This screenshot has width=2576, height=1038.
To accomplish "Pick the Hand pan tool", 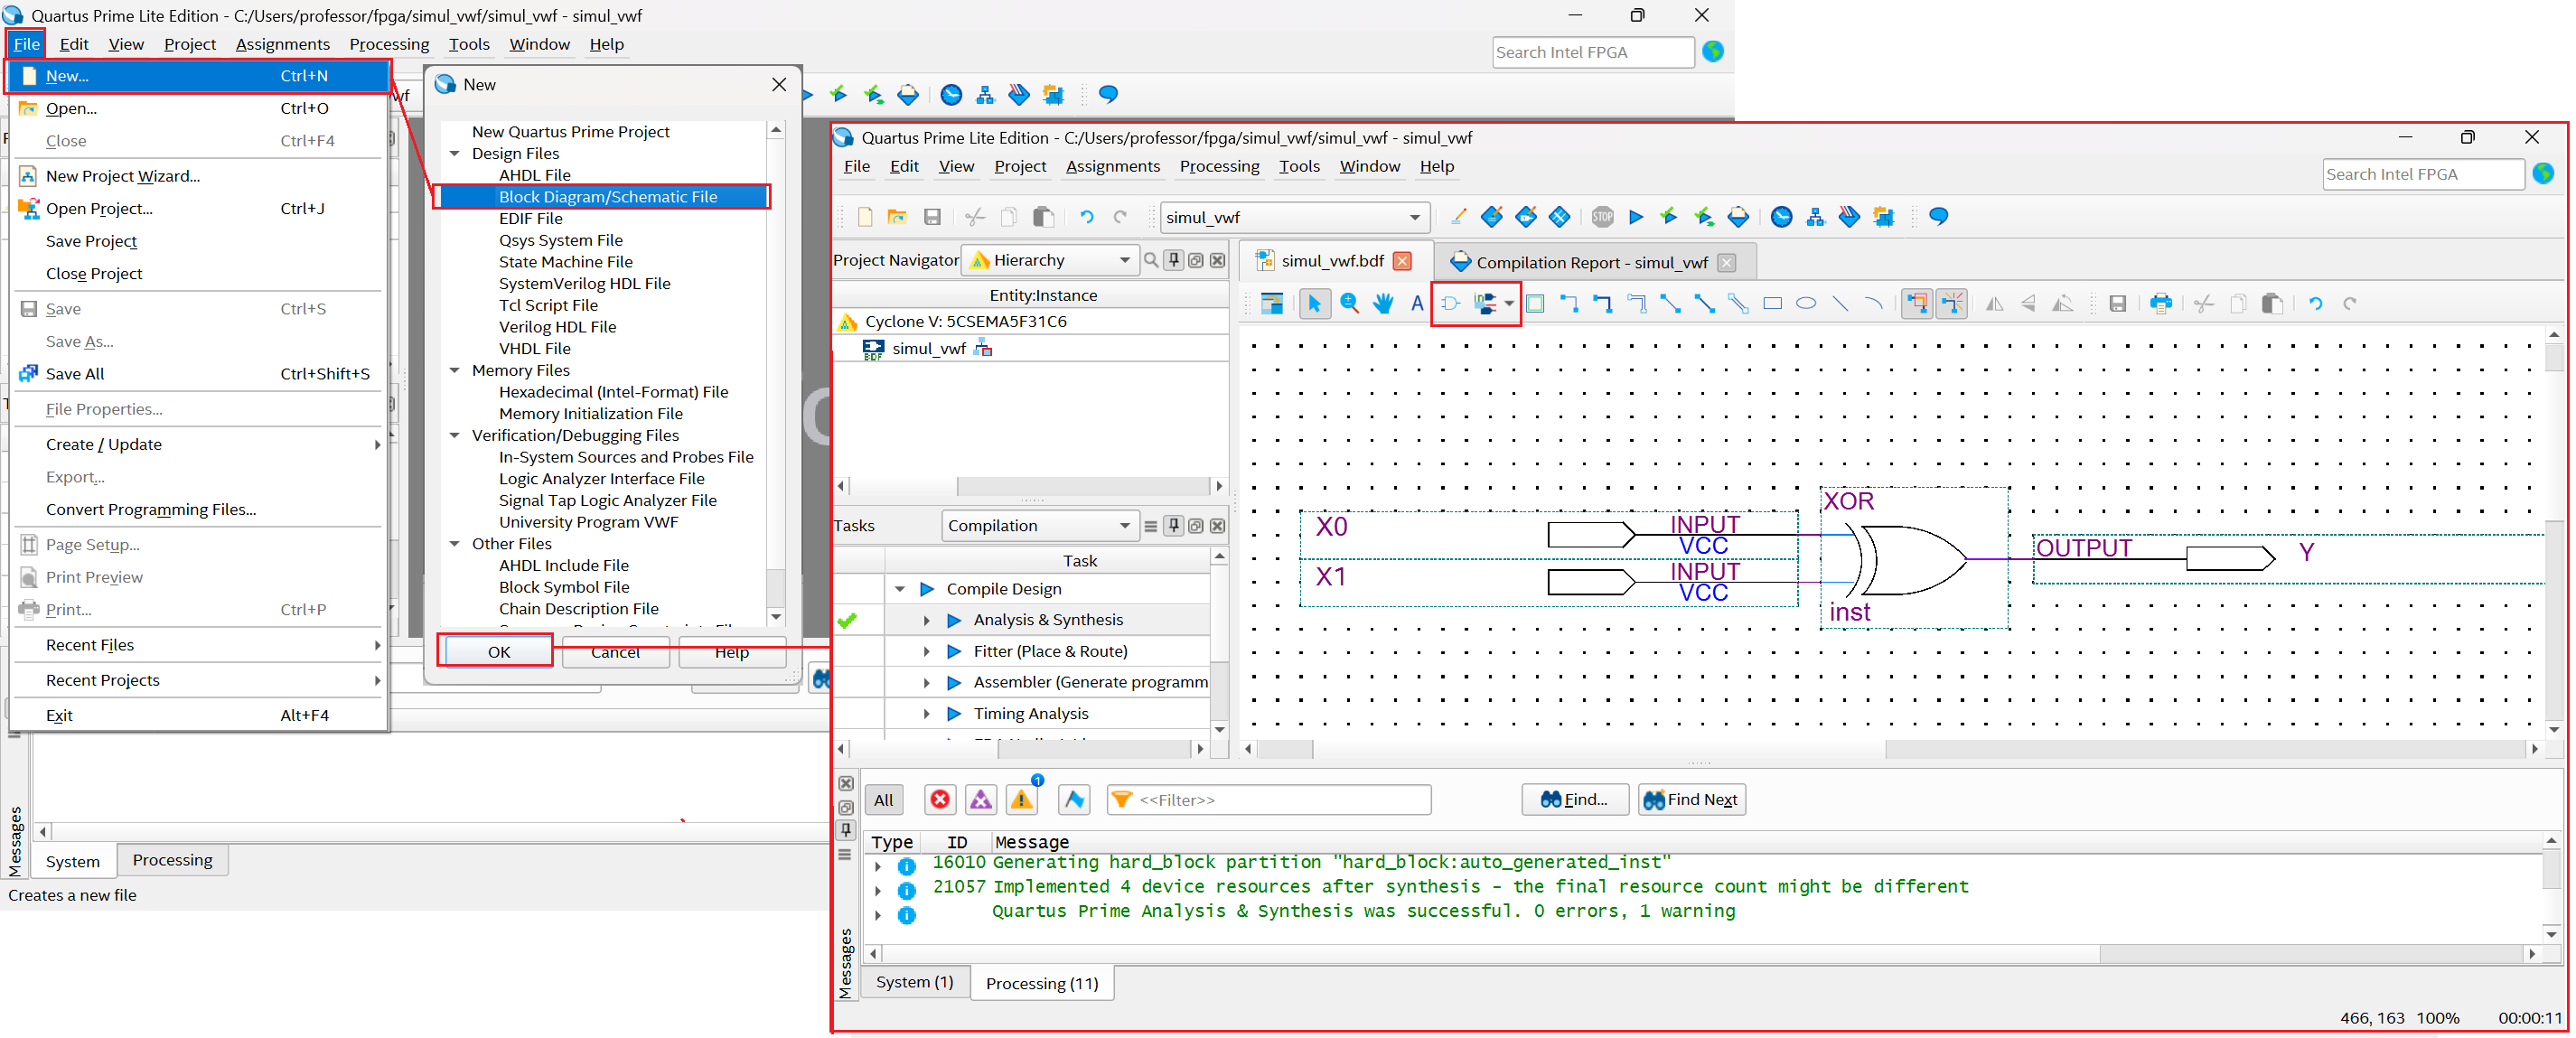I will [1383, 304].
